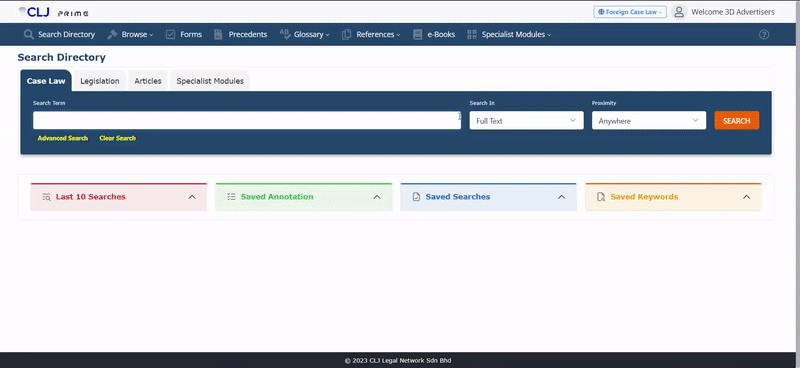
Task: Click the user profile avatar icon
Action: (x=679, y=12)
